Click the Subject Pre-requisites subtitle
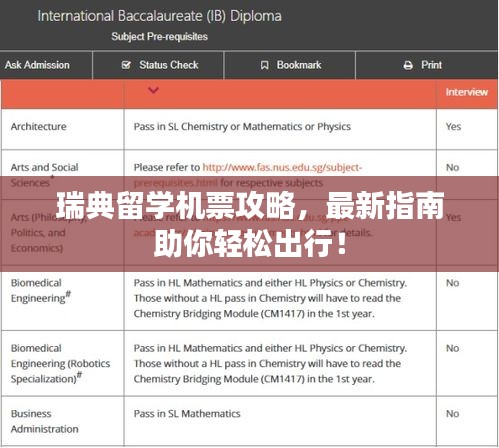 [x=159, y=36]
